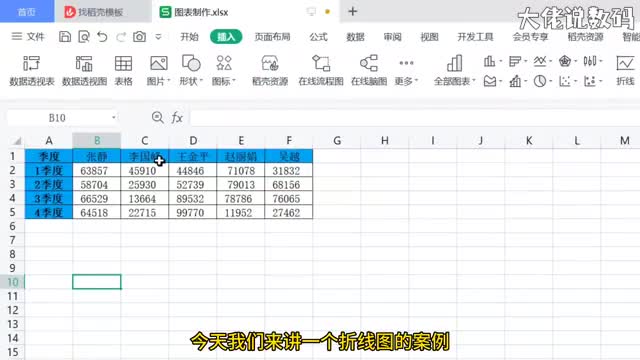Insert a PivotChart (数据透视图)

(x=84, y=71)
